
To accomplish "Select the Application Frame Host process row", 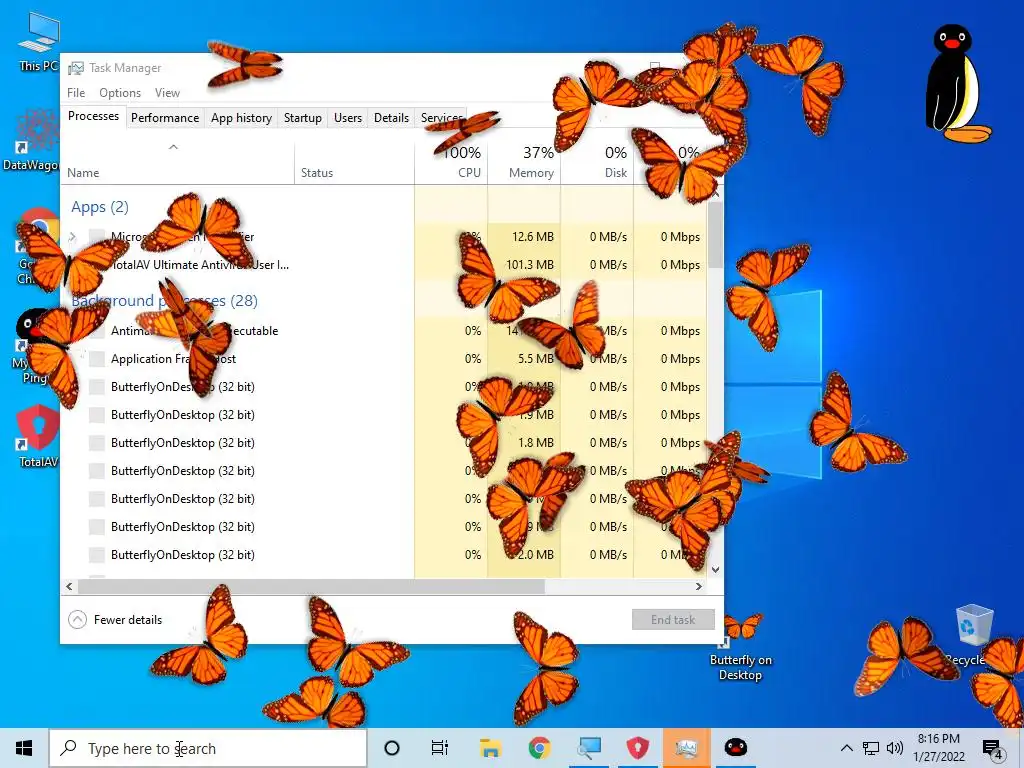I will point(384,359).
